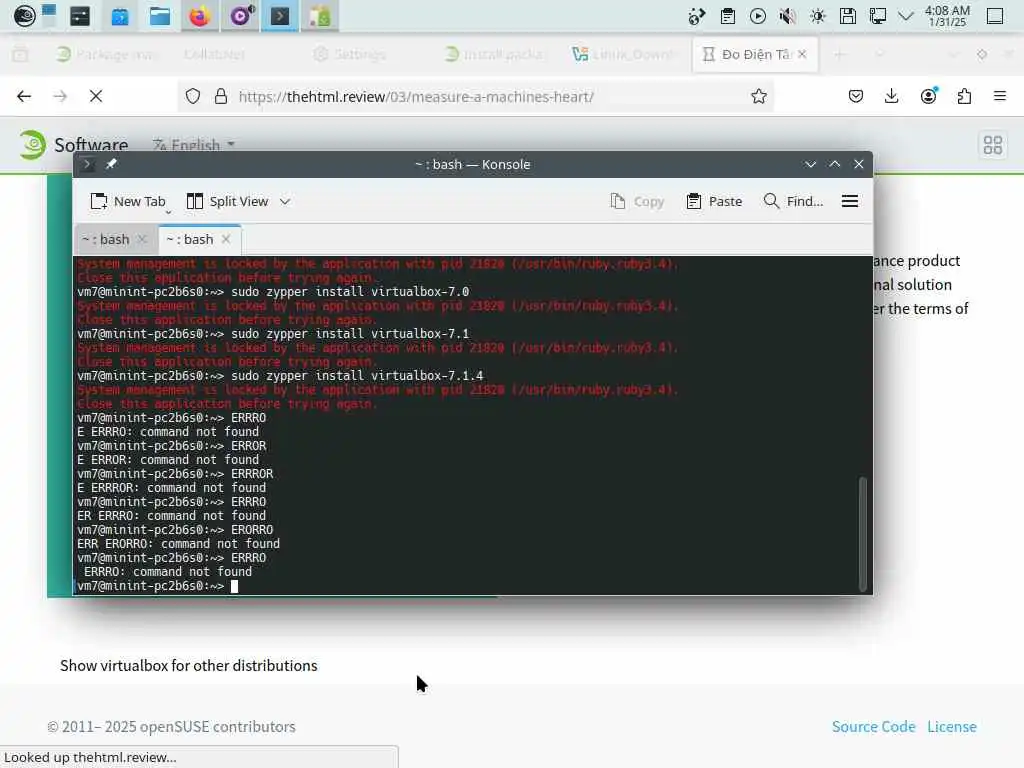Open the Source Code footer link

[x=873, y=726]
